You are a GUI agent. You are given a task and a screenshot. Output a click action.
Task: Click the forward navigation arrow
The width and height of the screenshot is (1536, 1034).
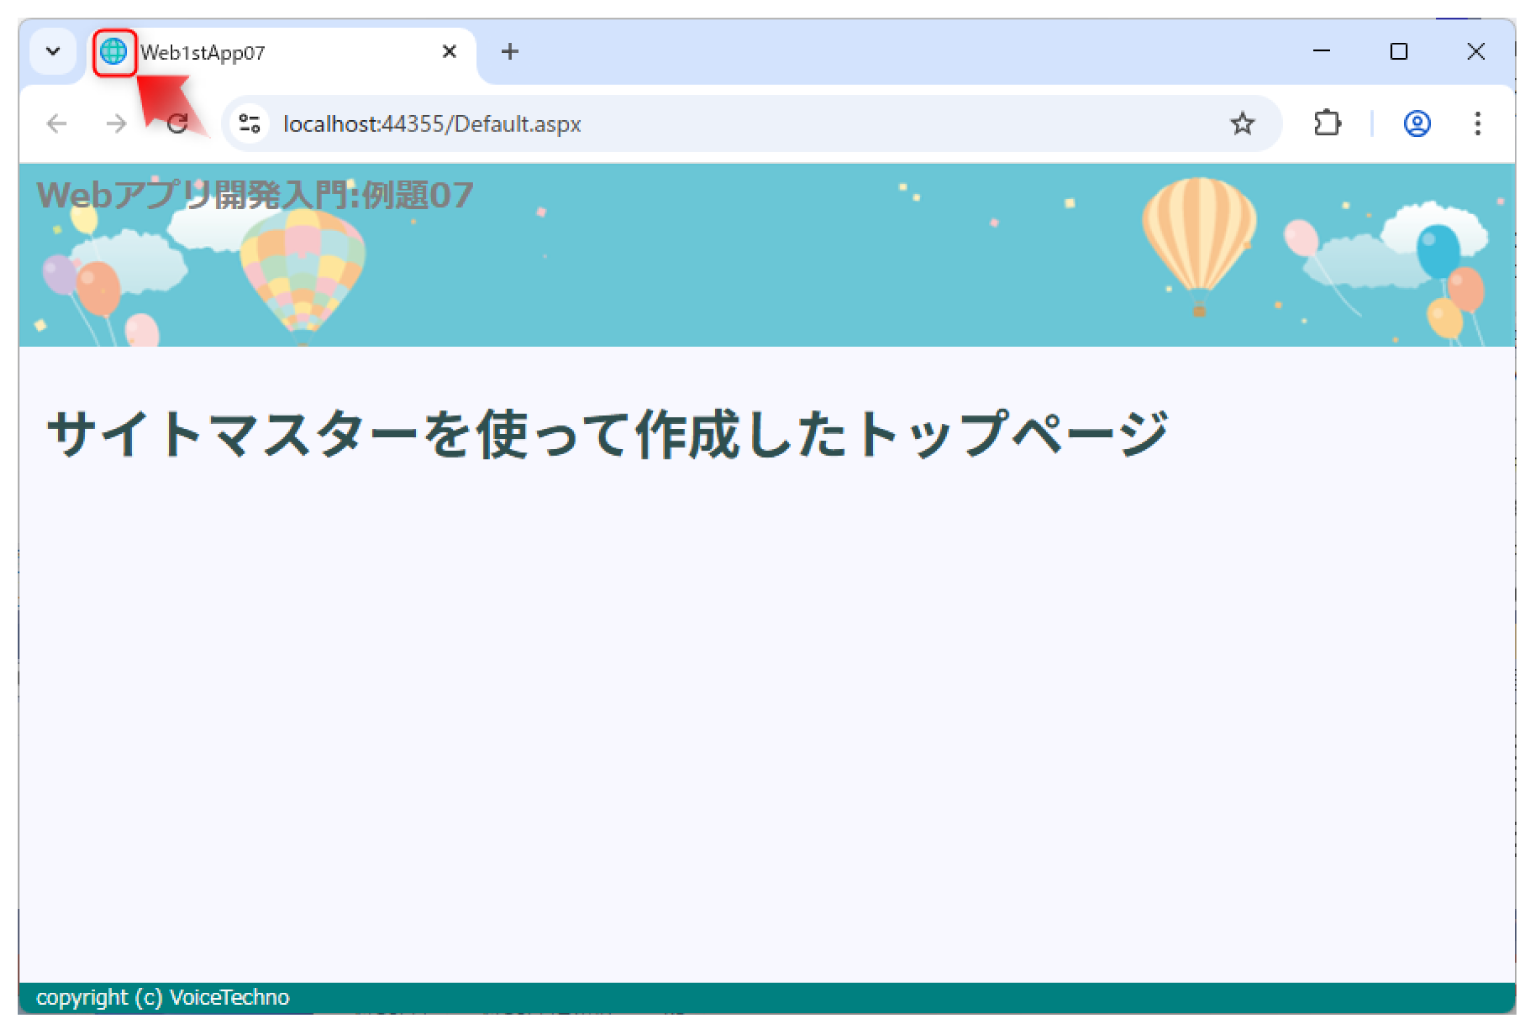pos(115,123)
